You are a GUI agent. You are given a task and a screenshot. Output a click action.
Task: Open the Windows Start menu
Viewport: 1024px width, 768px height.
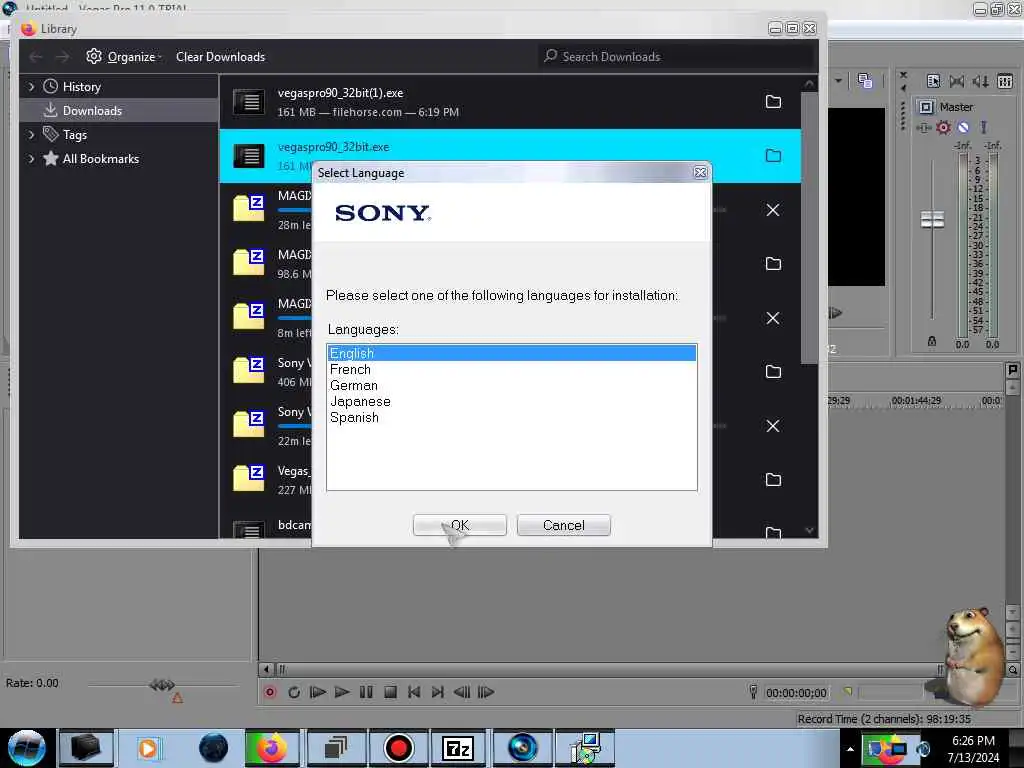coord(27,748)
